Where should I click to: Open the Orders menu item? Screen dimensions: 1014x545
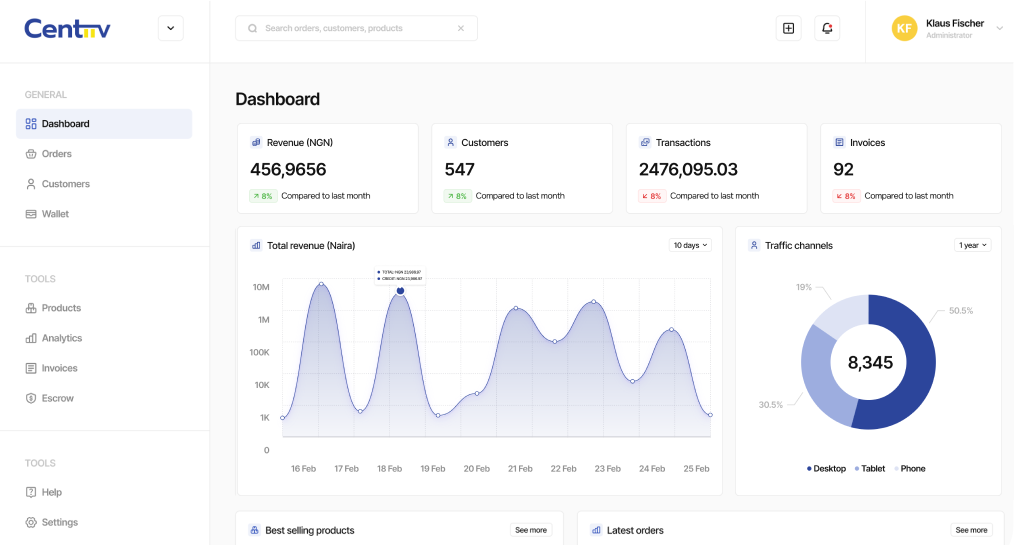[57, 154]
